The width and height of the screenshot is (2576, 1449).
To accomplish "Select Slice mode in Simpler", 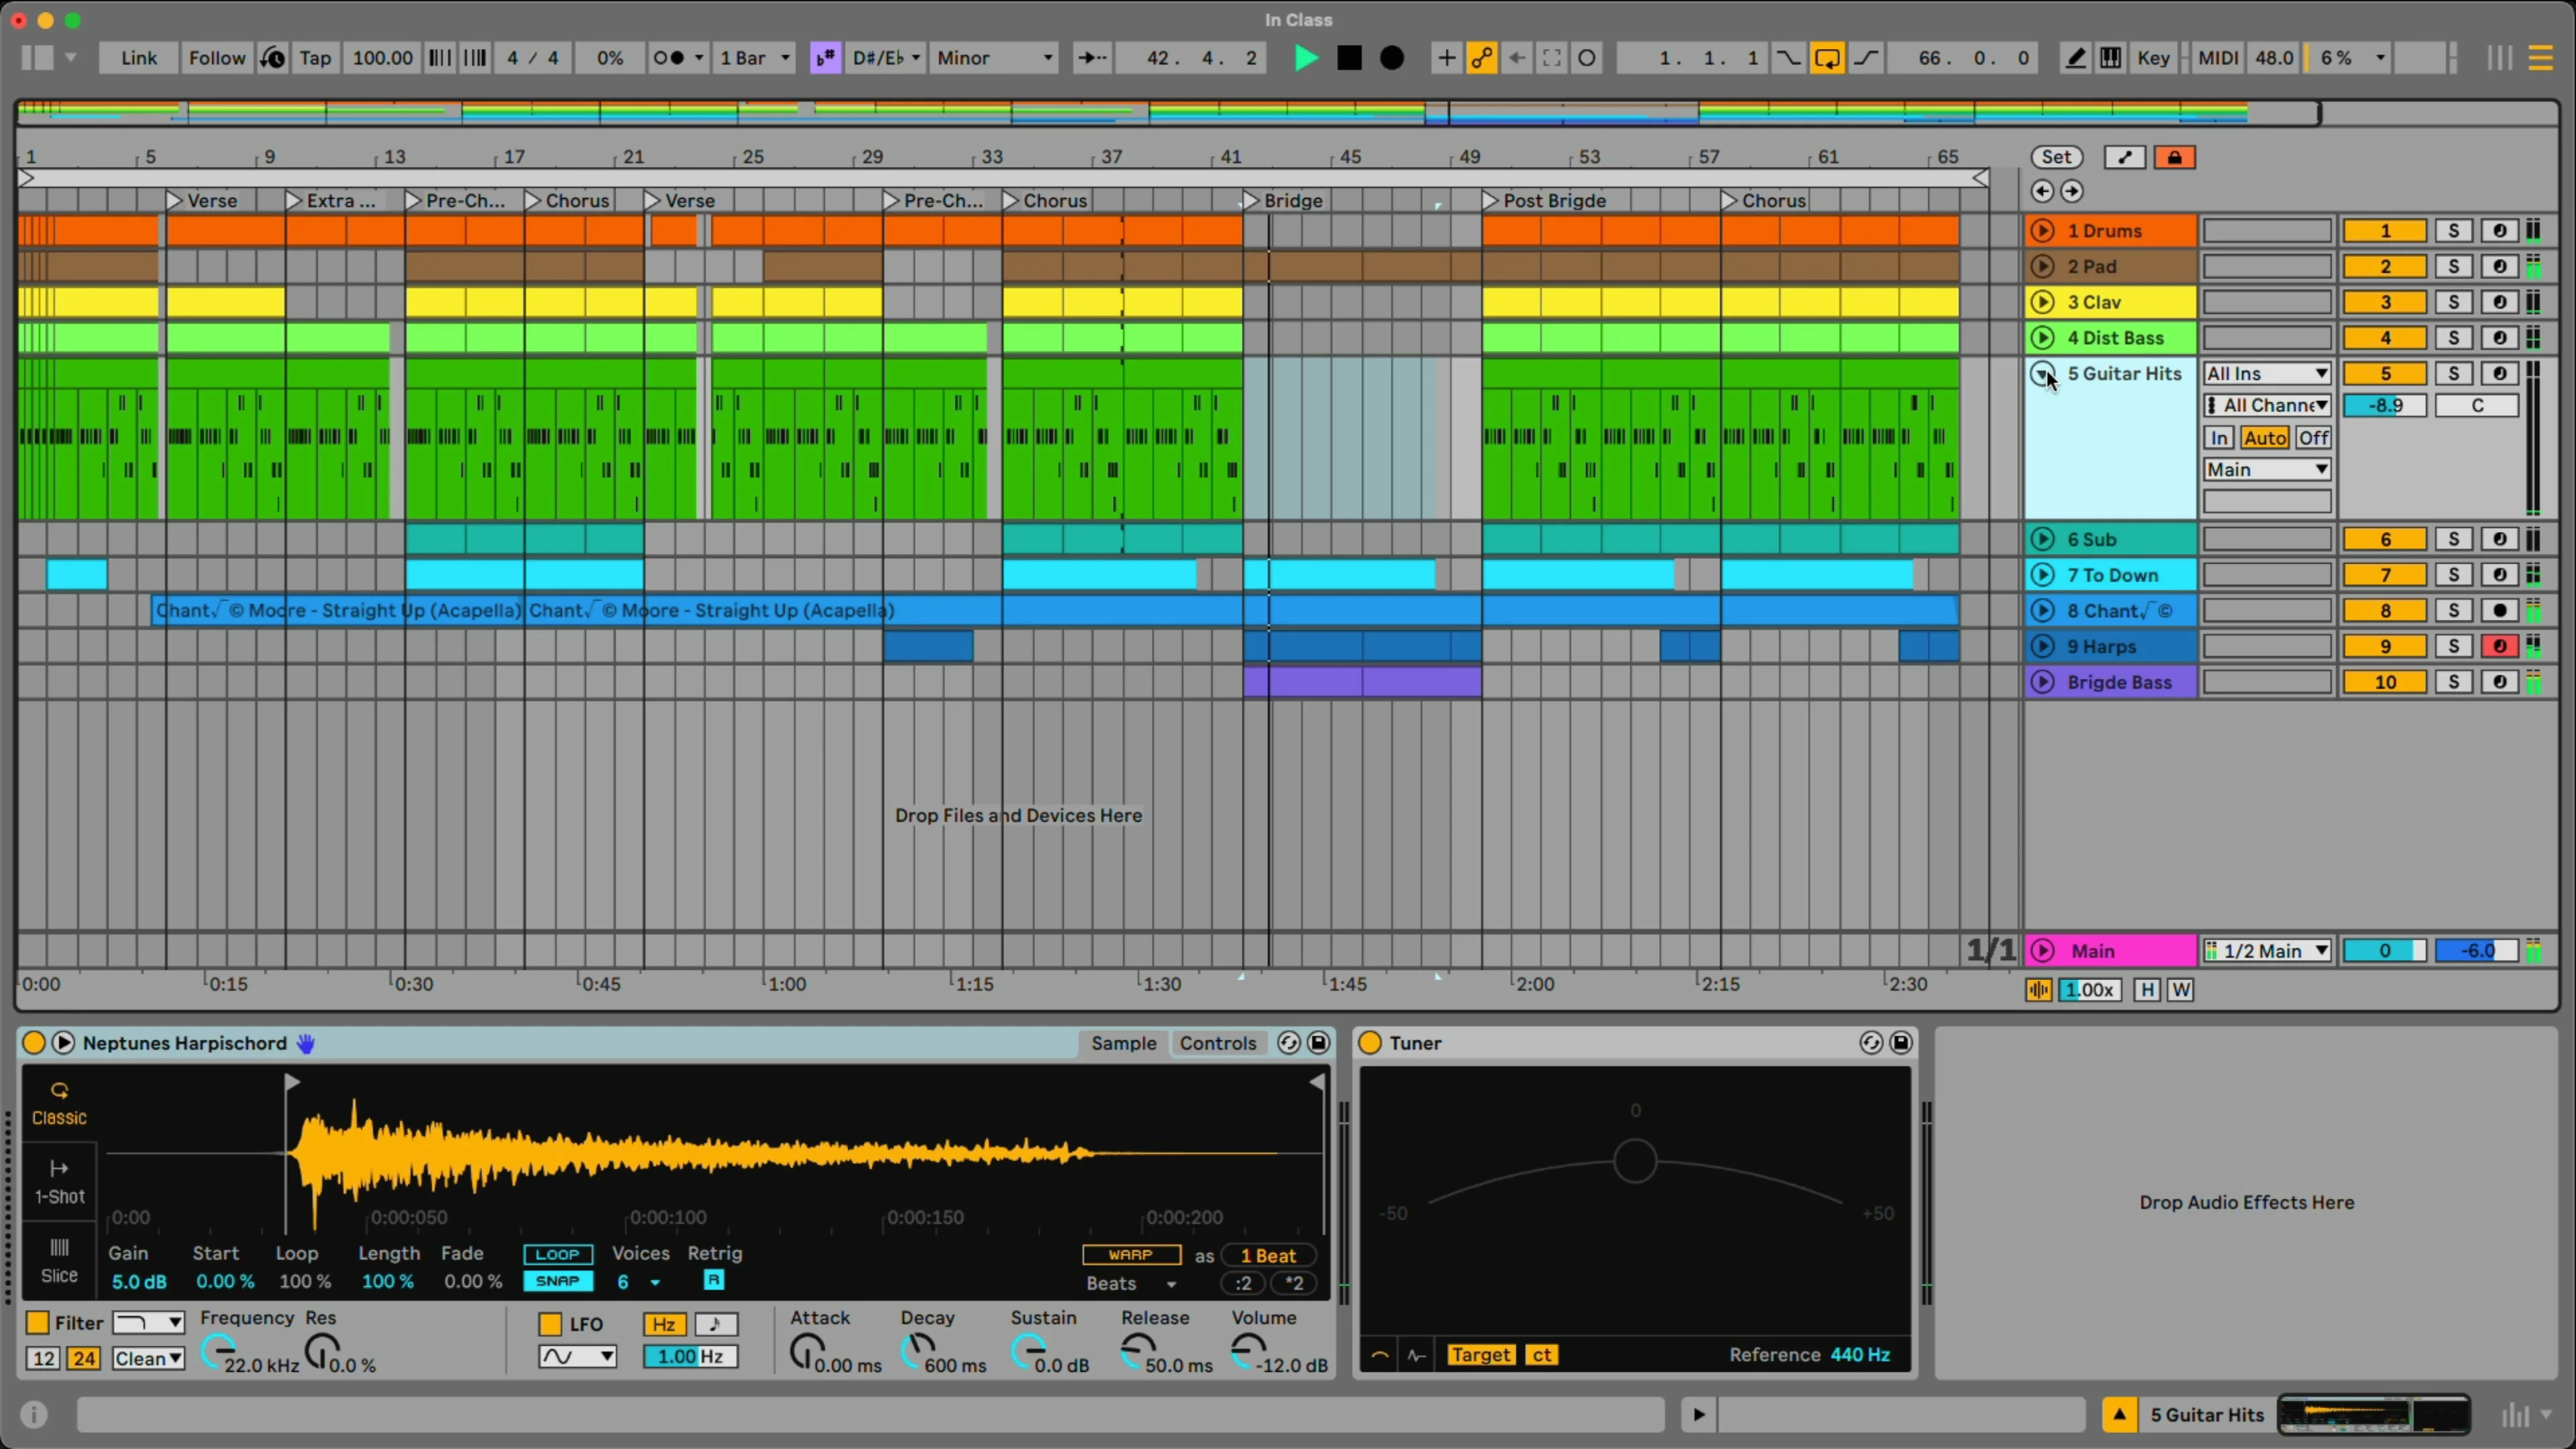I will coord(59,1260).
